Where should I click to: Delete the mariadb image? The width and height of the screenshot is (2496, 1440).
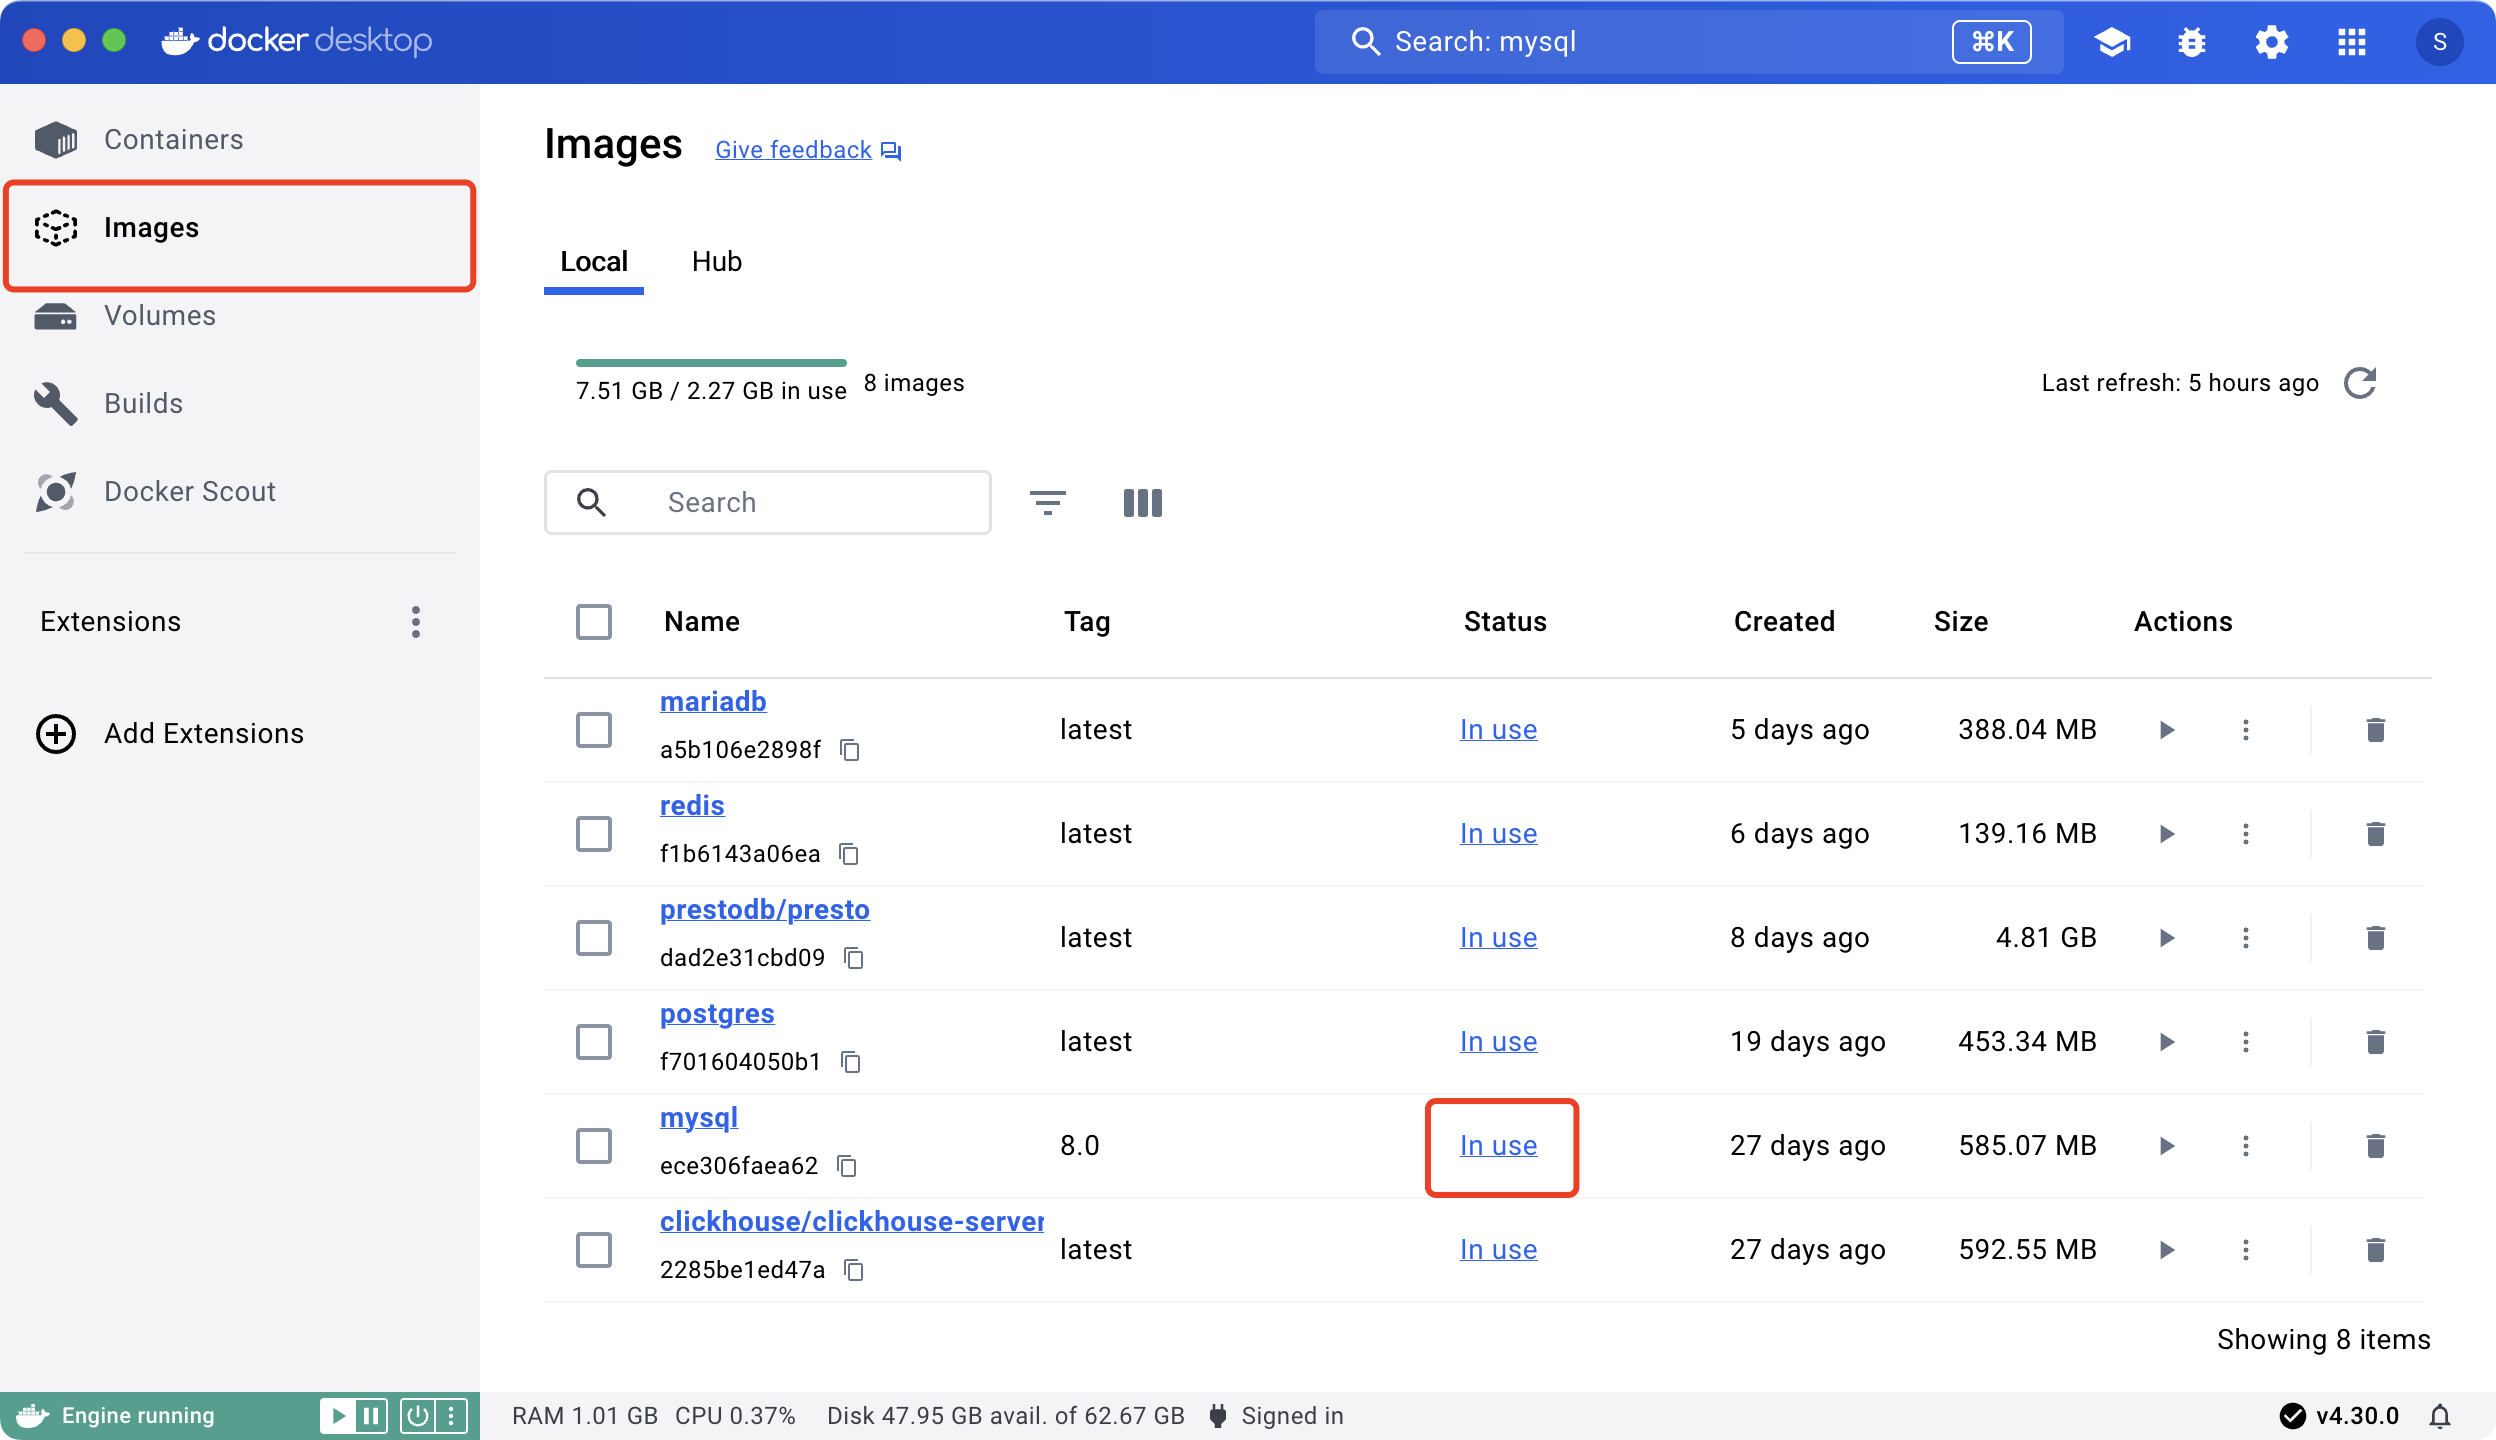tap(2376, 730)
